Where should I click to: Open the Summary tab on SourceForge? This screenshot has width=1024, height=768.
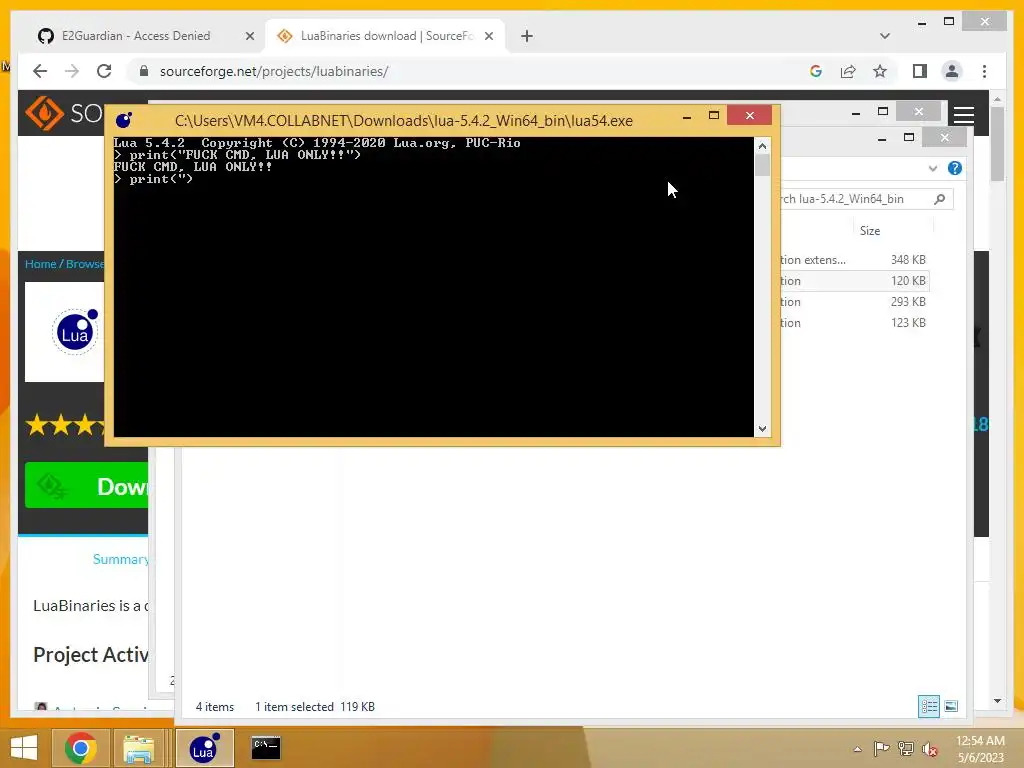pyautogui.click(x=120, y=559)
